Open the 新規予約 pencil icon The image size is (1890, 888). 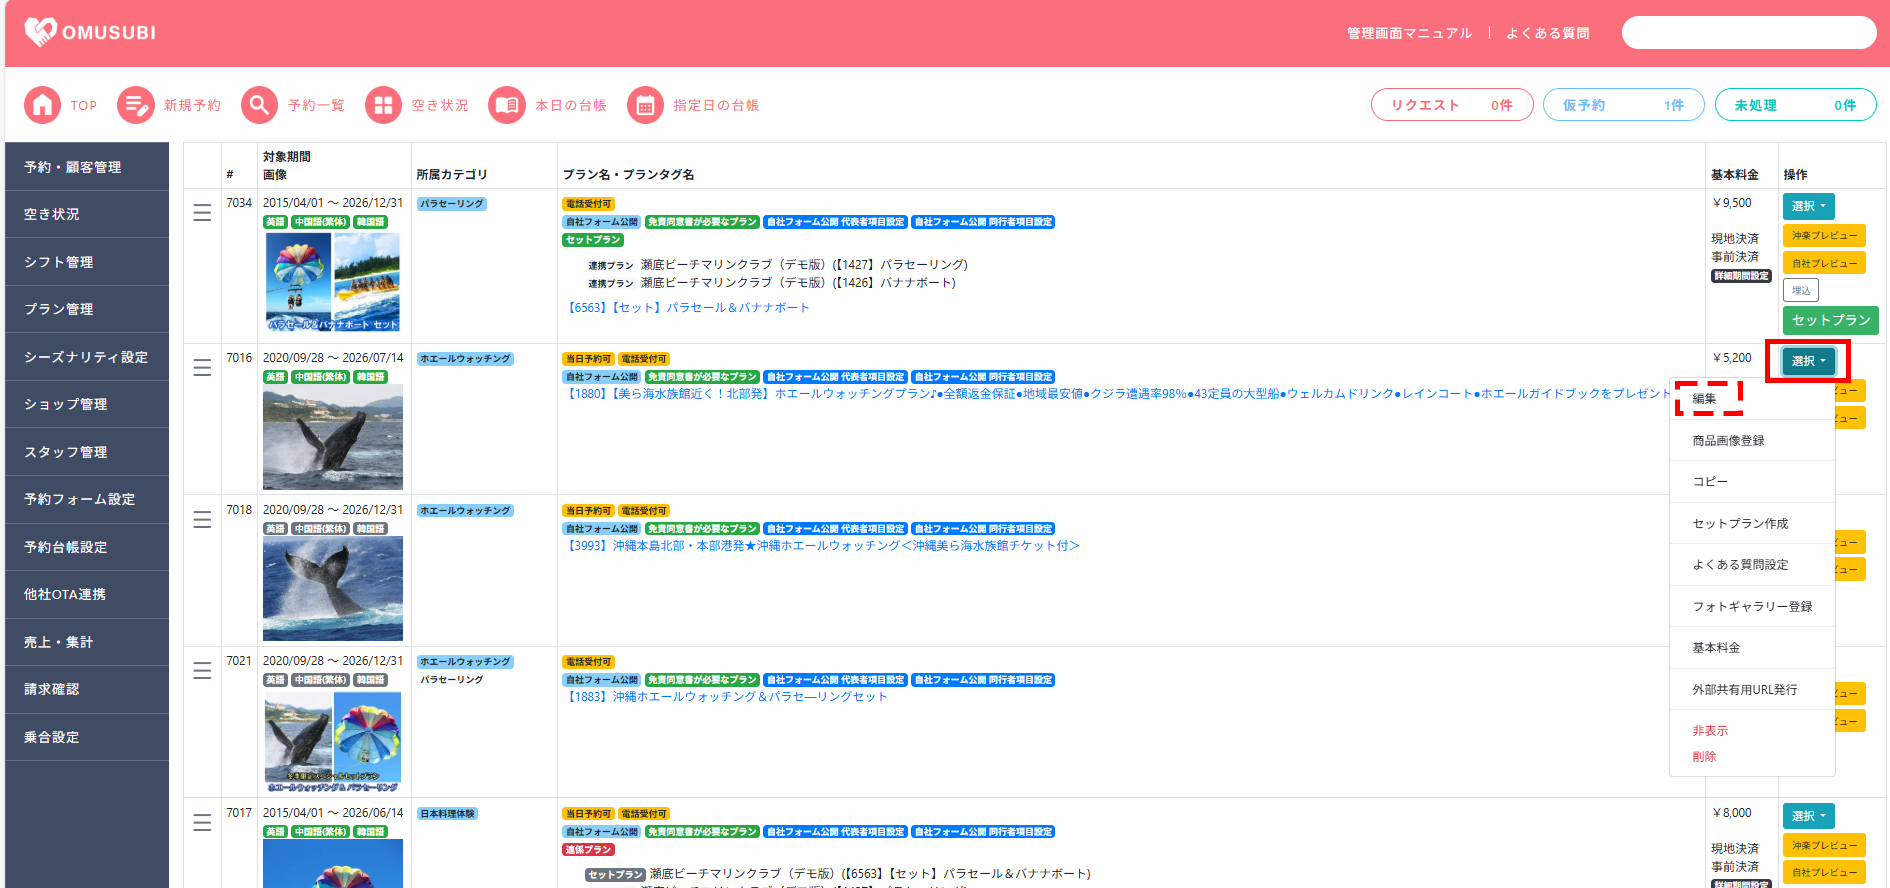[135, 105]
